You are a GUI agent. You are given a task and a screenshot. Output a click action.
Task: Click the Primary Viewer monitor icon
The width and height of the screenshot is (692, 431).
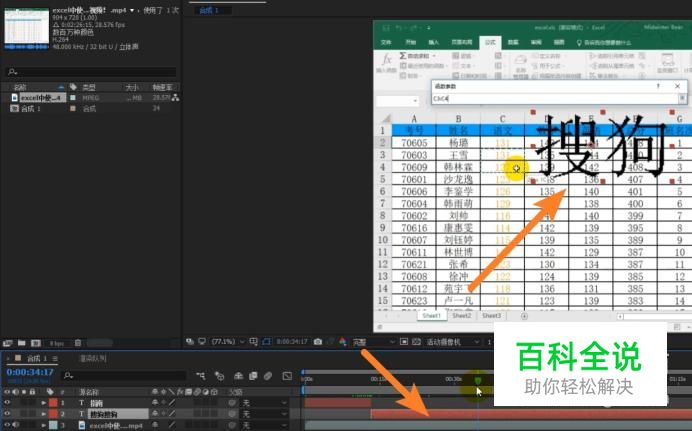202,341
